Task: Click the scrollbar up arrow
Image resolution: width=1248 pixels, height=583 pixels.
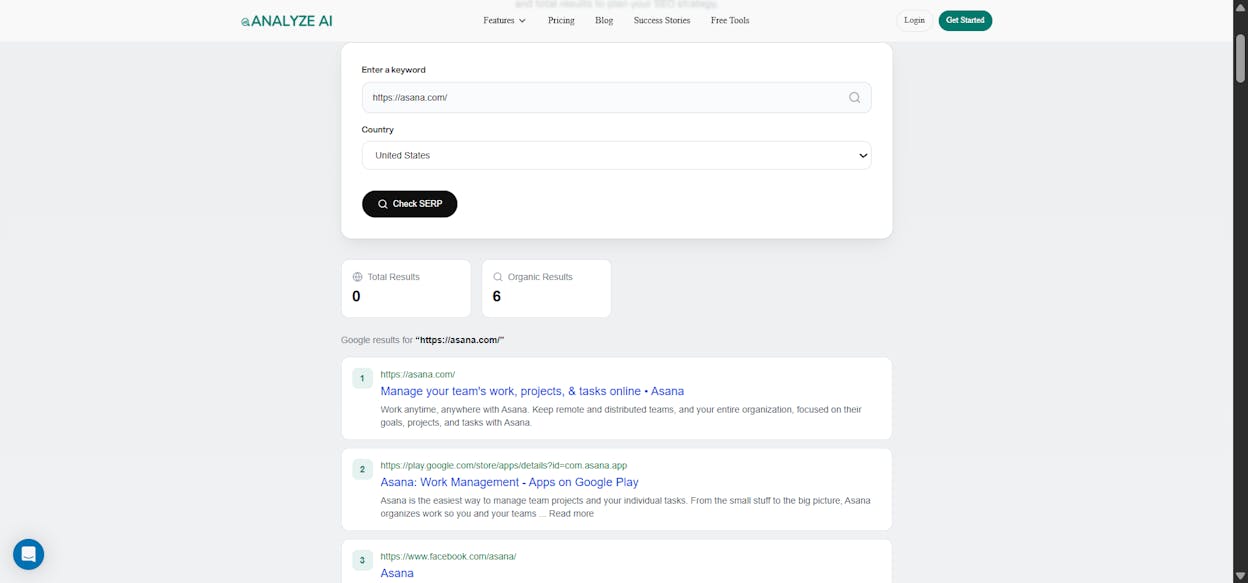Action: [x=1240, y=8]
